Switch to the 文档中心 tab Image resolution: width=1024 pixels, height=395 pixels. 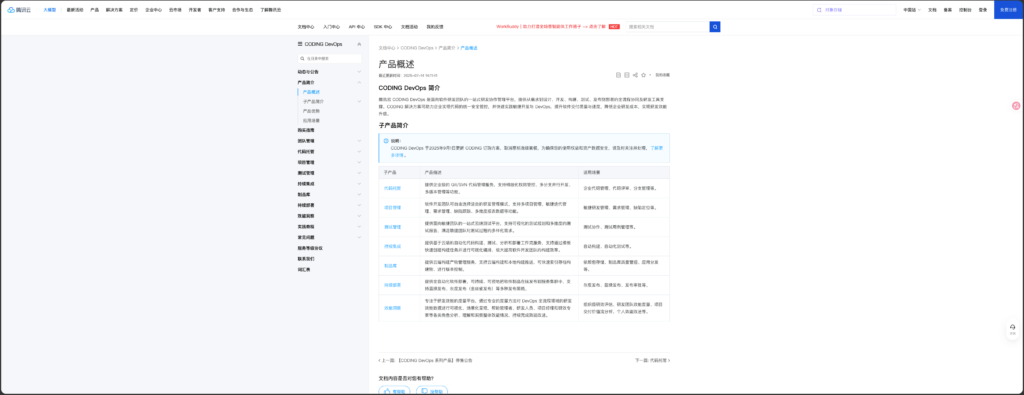point(306,27)
